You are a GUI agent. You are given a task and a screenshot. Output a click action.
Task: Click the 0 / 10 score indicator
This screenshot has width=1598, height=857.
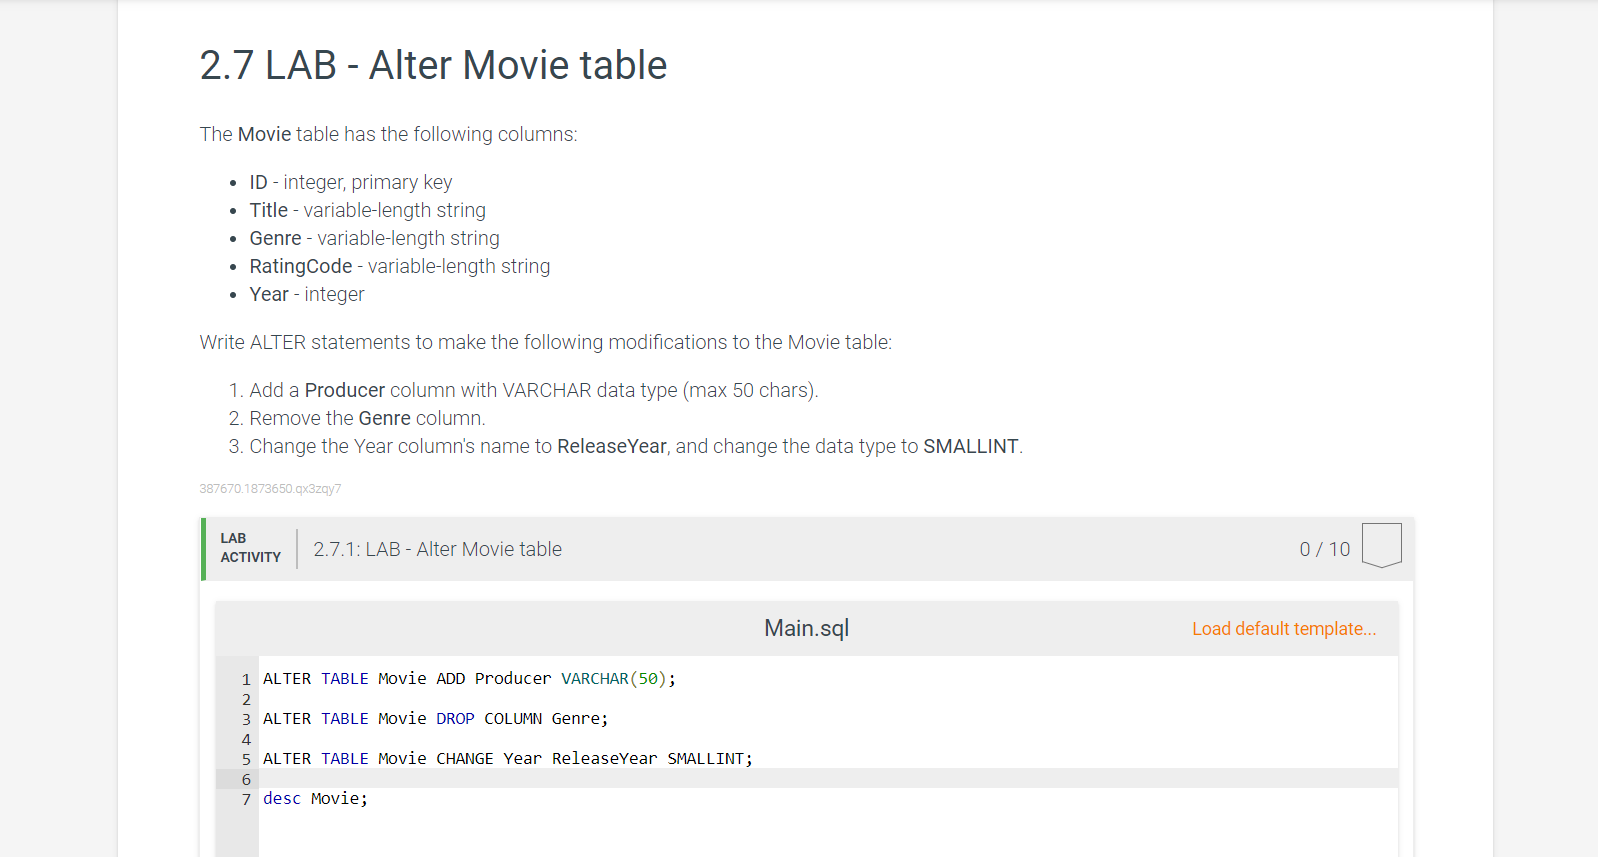pyautogui.click(x=1324, y=549)
